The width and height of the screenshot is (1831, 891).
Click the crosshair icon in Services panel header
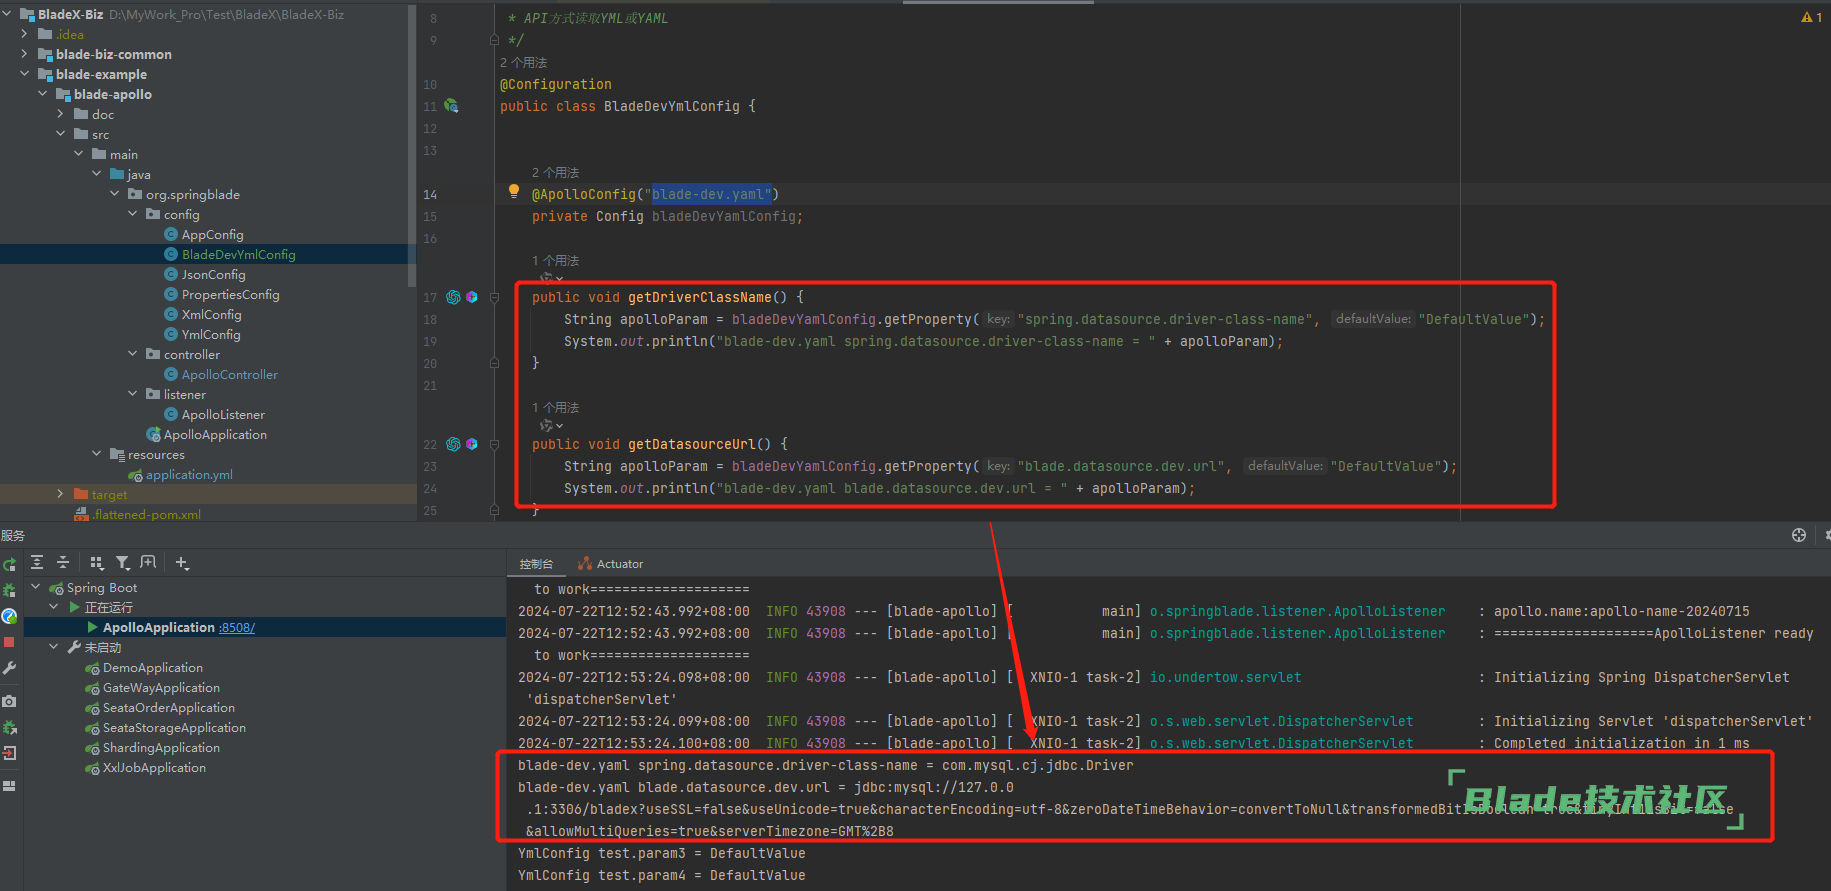1799,535
